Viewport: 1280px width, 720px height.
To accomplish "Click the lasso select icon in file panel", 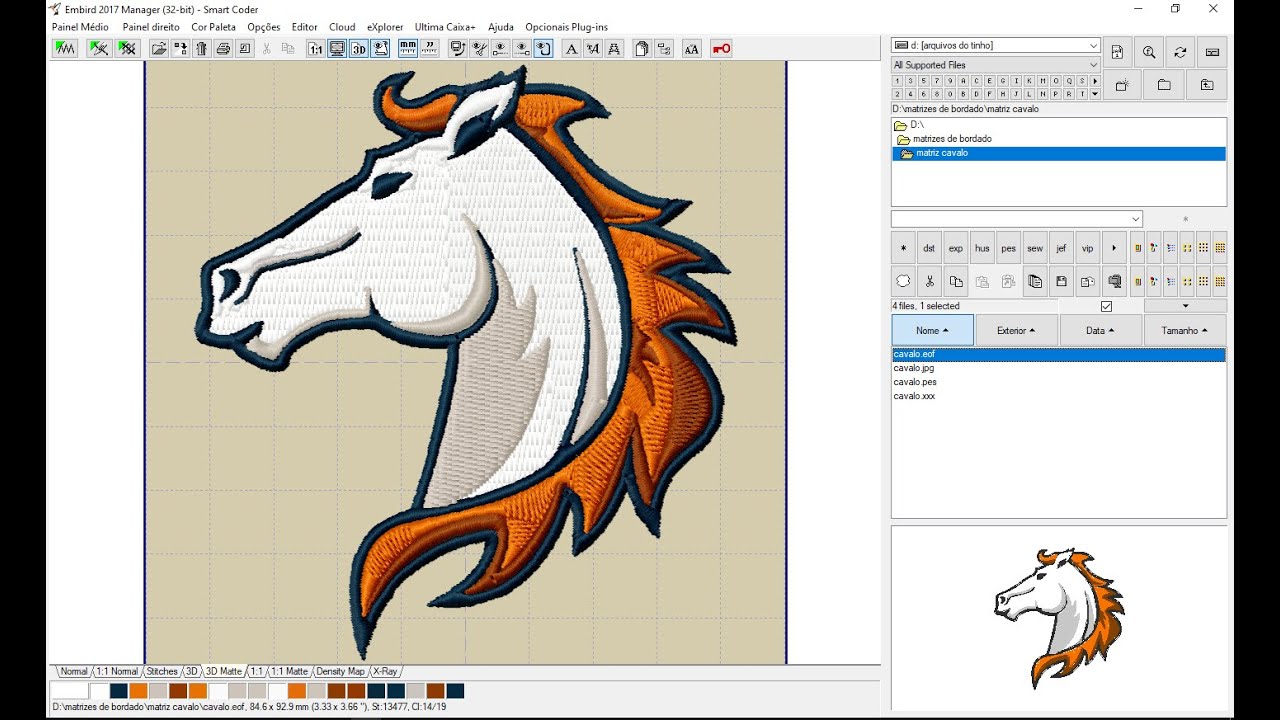I will pyautogui.click(x=903, y=281).
